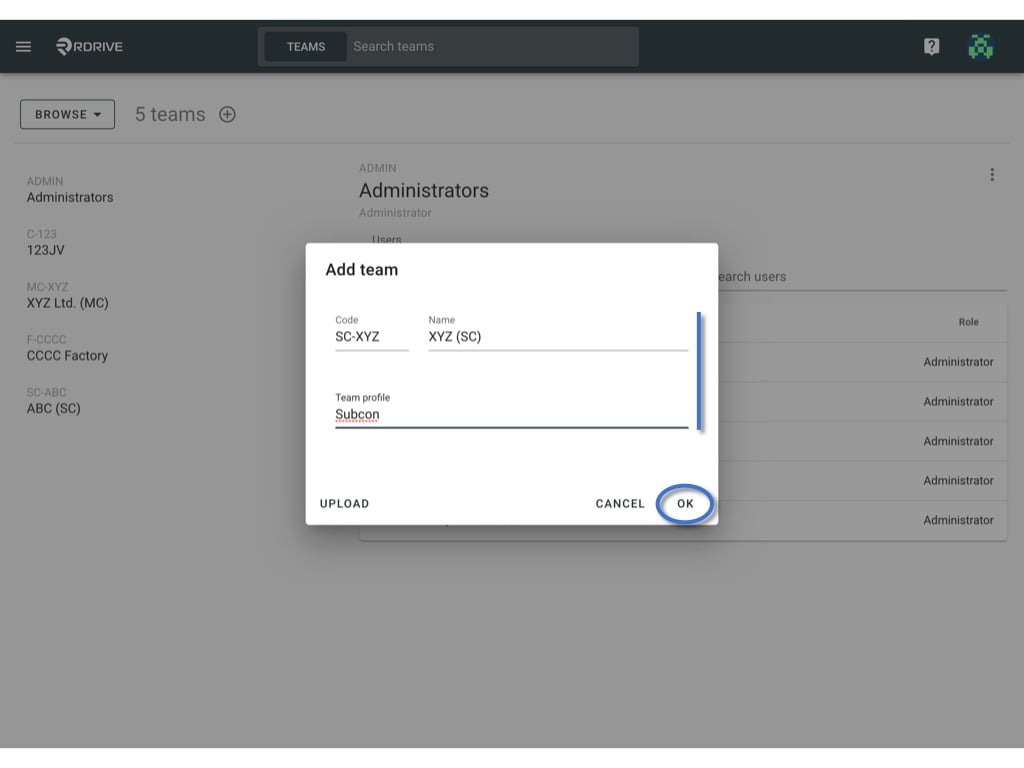Click the Name field with XYZ (SC)
This screenshot has height=768, width=1024.
pos(558,336)
